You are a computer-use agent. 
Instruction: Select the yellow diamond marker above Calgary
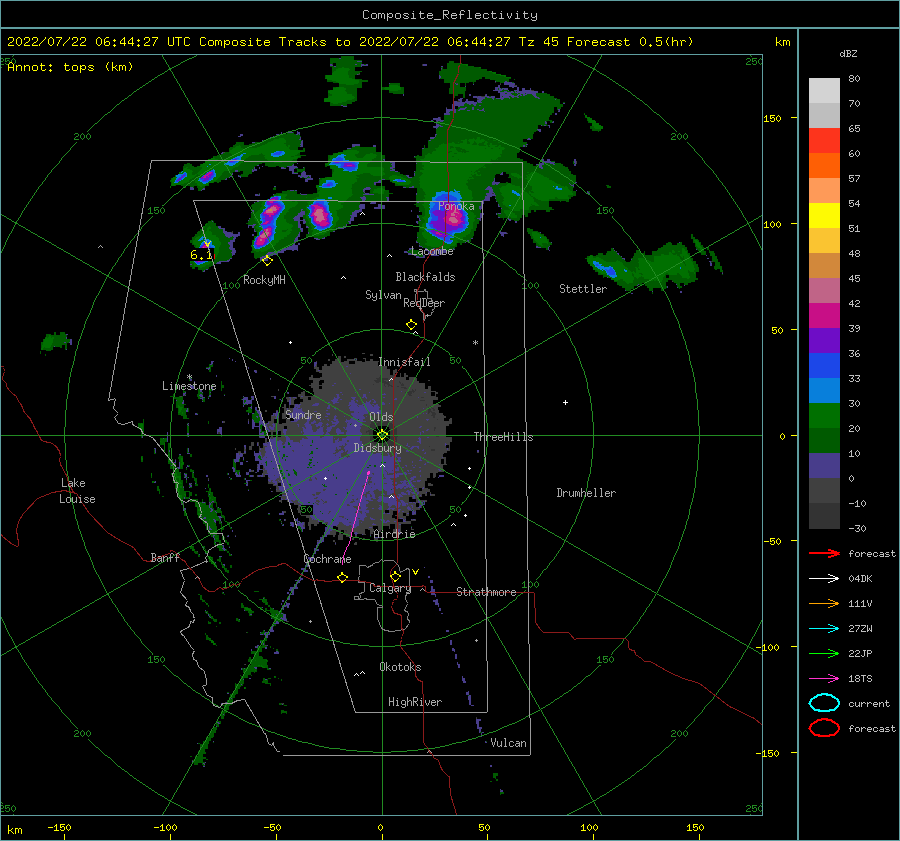tap(395, 576)
